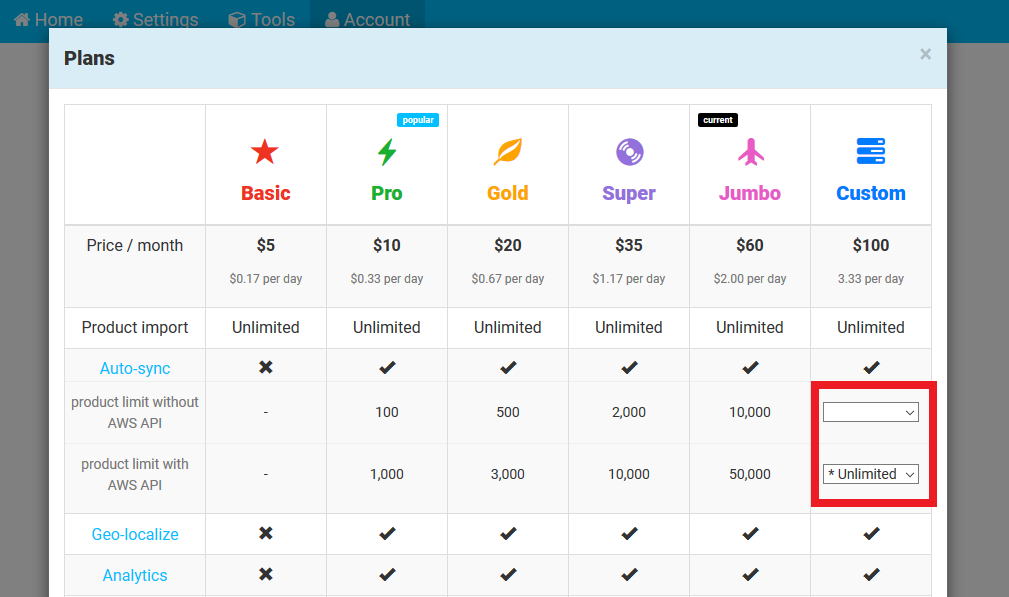Click the Home house icon
This screenshot has width=1009, height=597.
pos(22,19)
